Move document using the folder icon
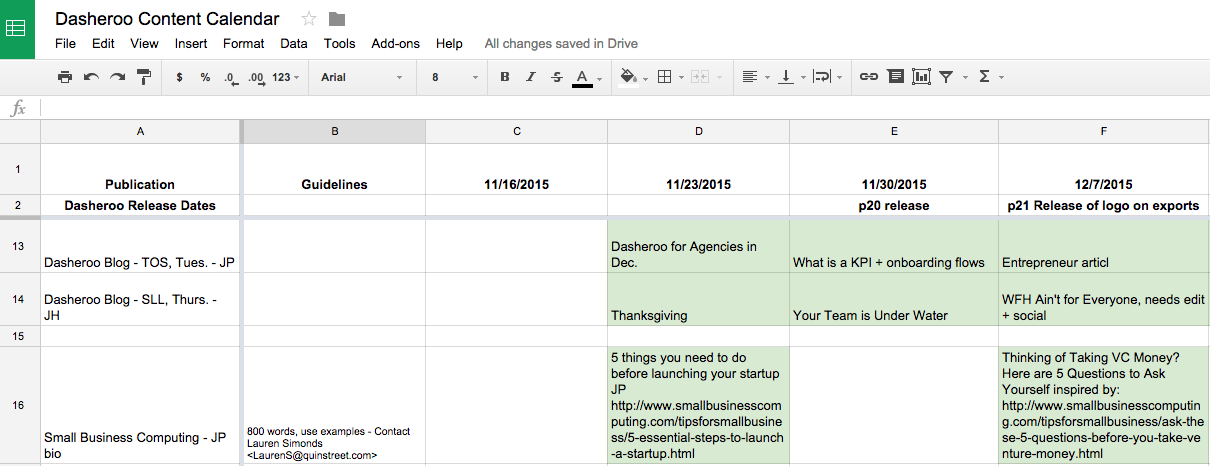 [337, 19]
